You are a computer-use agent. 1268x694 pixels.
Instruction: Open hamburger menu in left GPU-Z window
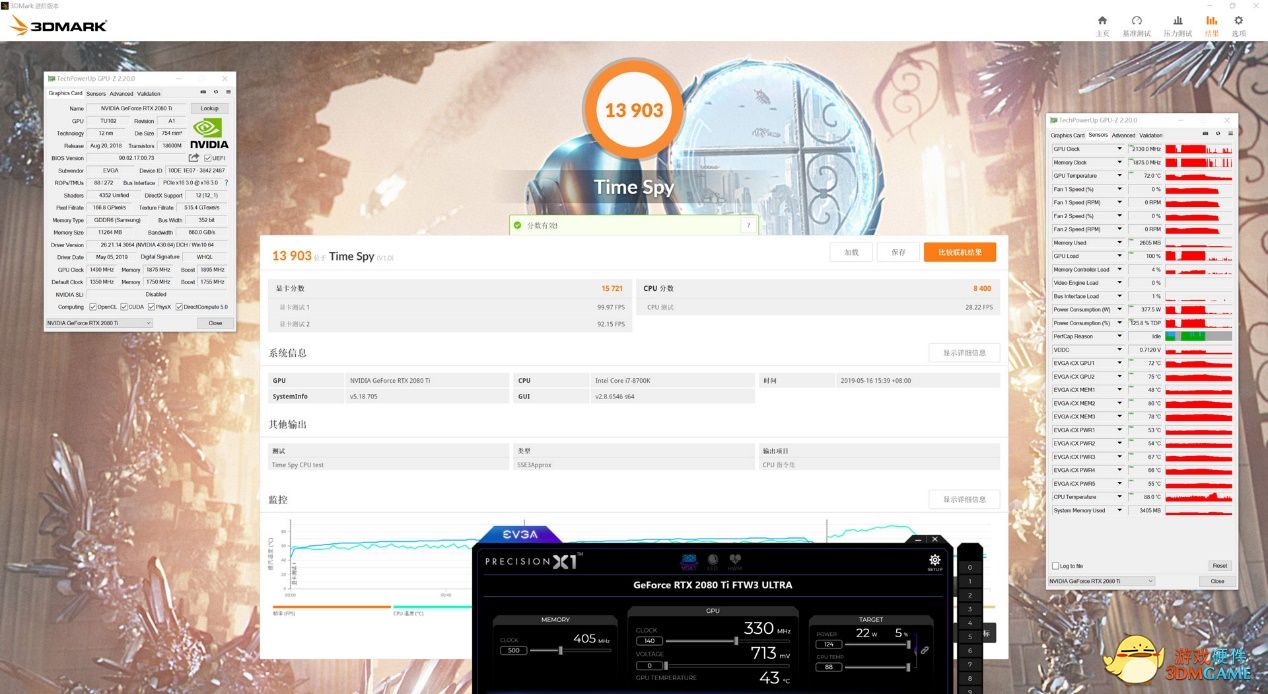(x=227, y=93)
